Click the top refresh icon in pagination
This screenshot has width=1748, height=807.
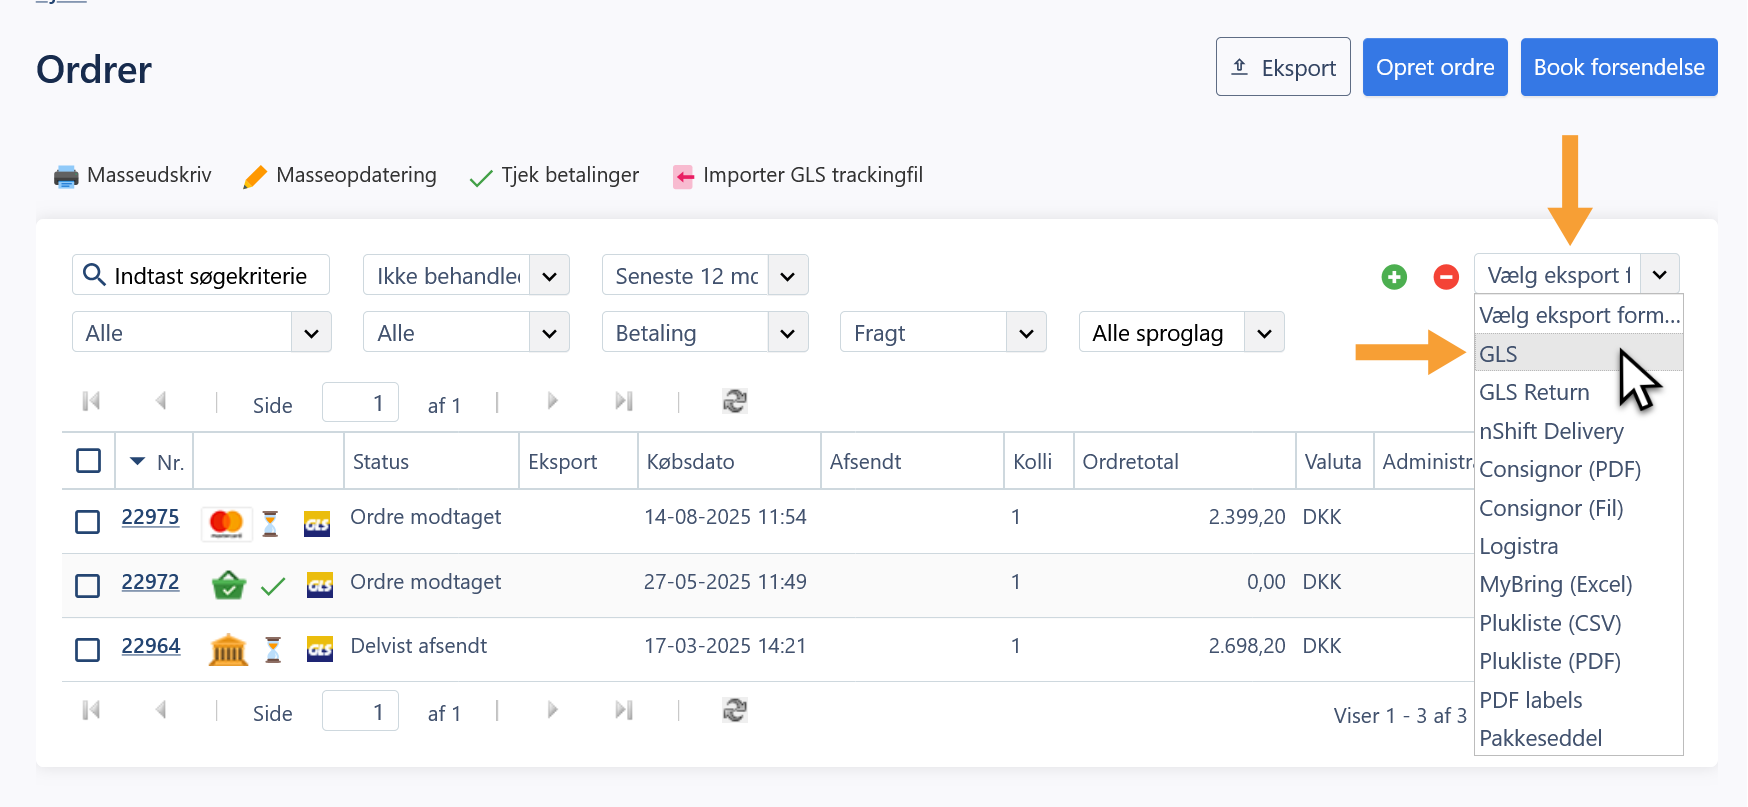click(735, 402)
